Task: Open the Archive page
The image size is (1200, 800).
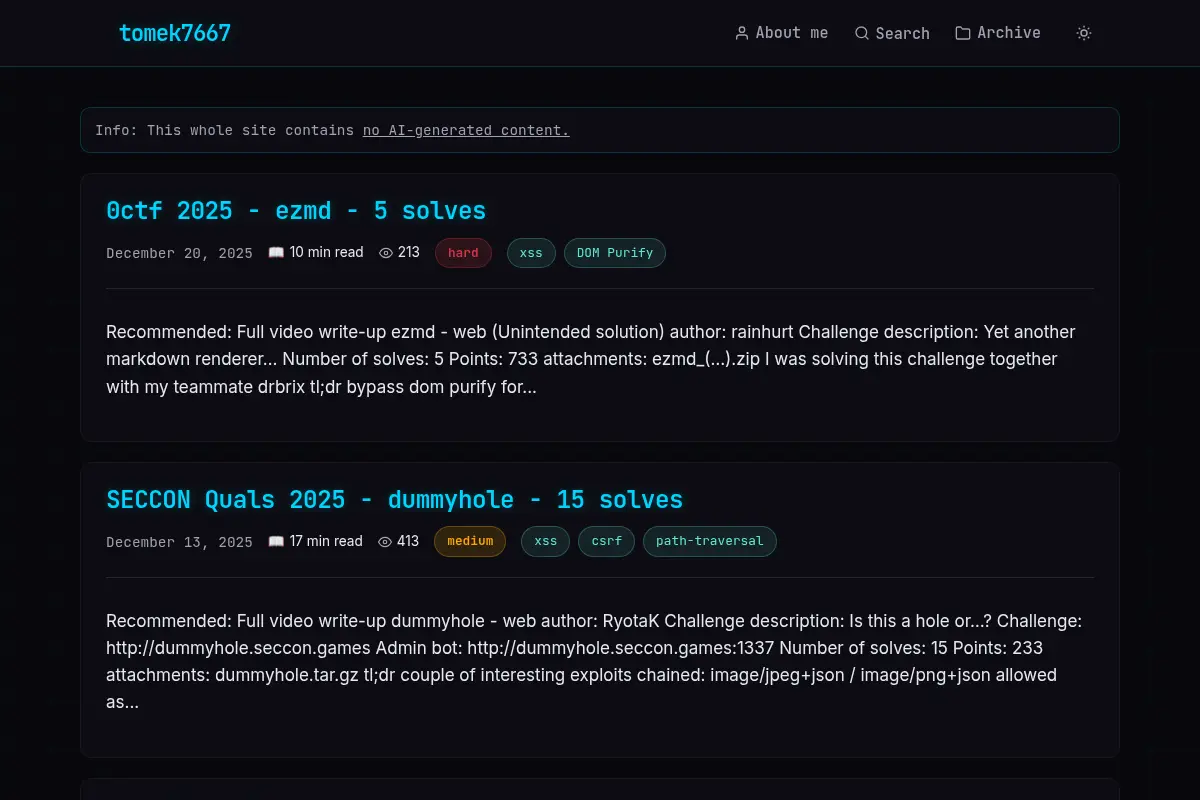Action: point(998,33)
